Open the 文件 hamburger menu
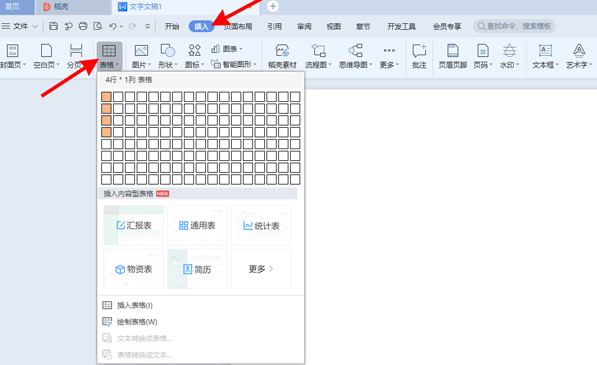The image size is (597, 365). click(6, 26)
